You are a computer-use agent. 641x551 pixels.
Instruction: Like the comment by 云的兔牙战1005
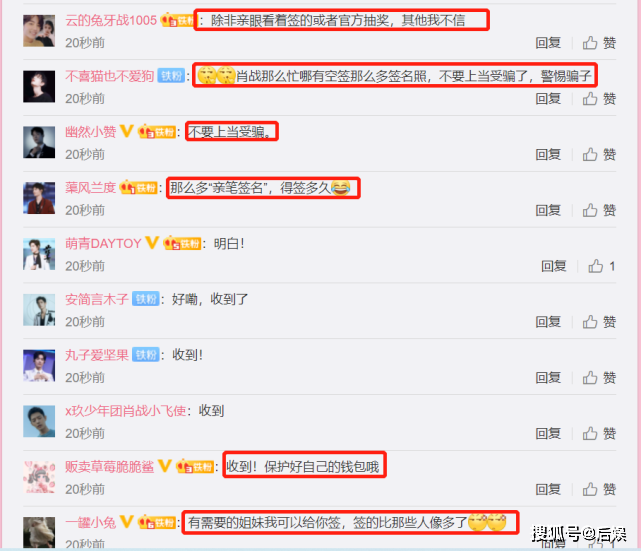[599, 43]
